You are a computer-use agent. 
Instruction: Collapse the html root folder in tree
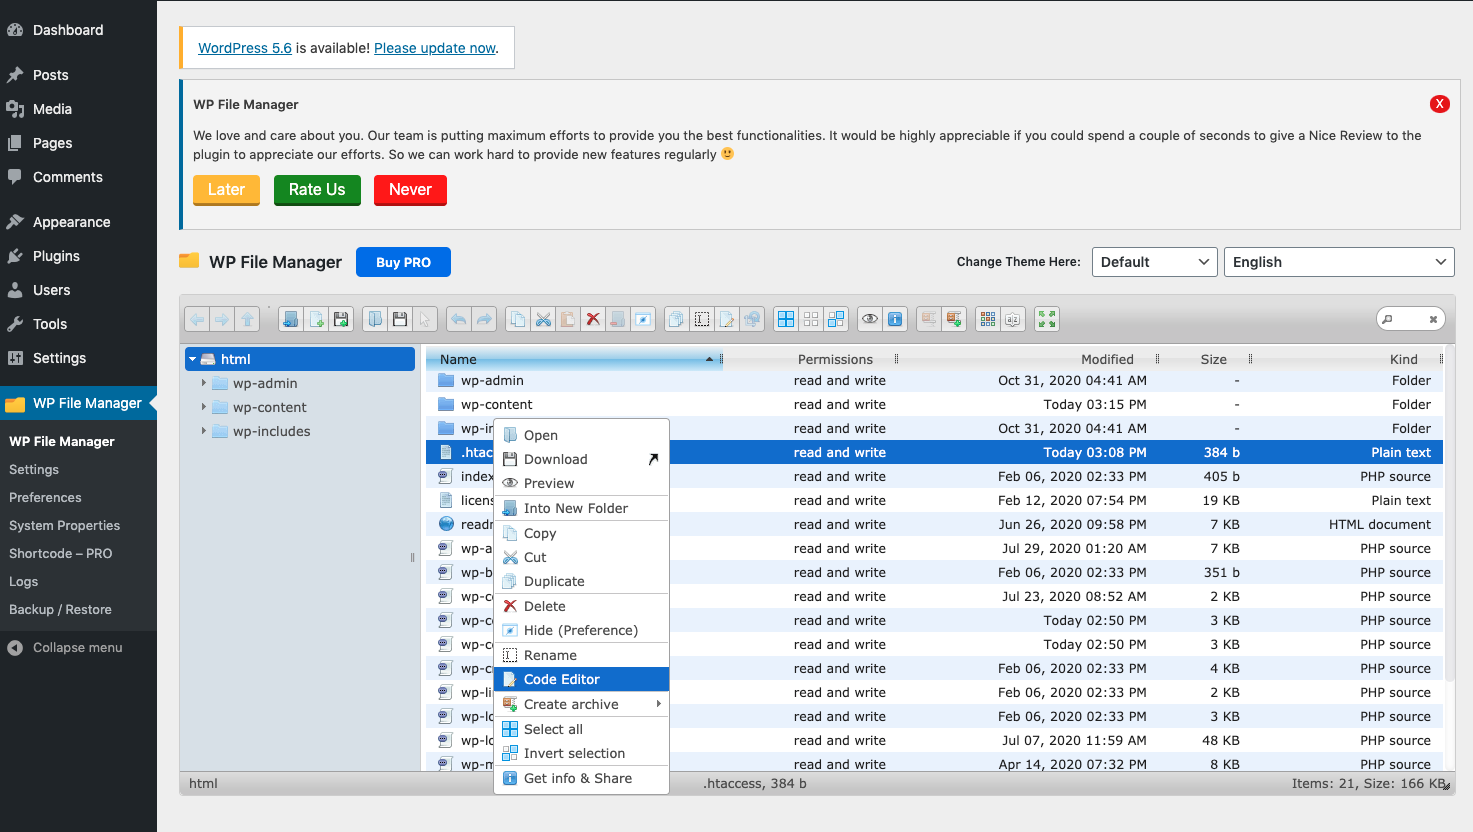point(193,359)
